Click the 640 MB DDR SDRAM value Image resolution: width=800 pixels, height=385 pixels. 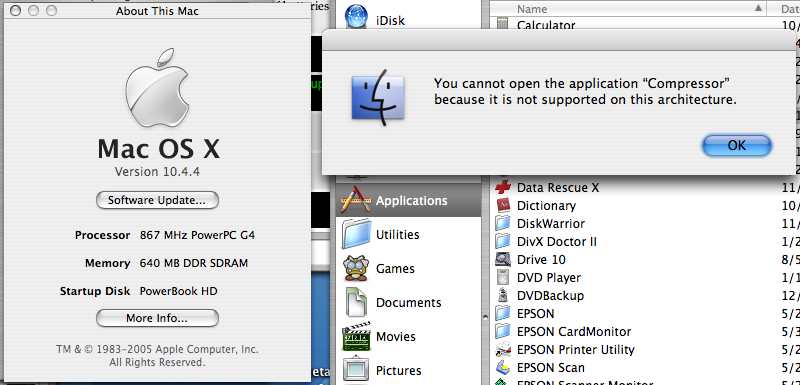(x=194, y=264)
